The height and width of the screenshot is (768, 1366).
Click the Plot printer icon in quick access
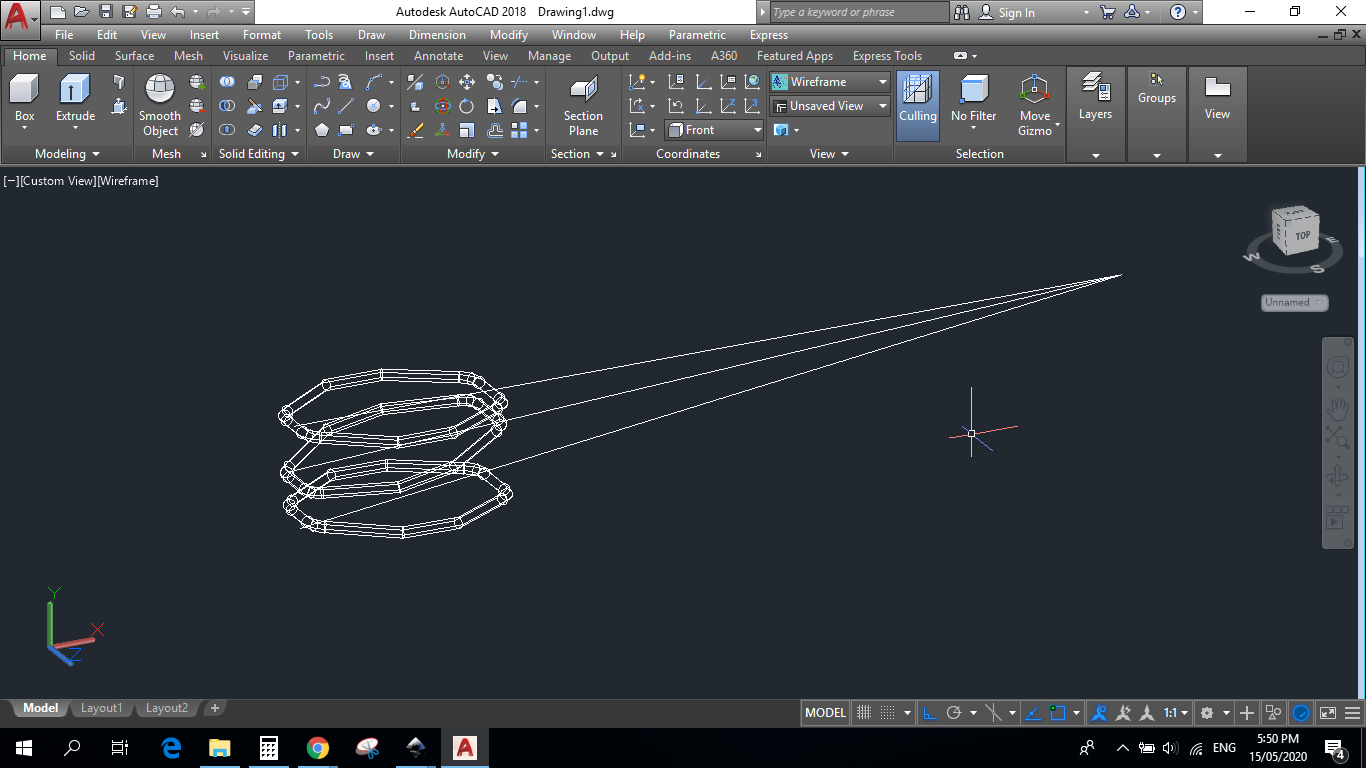tap(153, 12)
